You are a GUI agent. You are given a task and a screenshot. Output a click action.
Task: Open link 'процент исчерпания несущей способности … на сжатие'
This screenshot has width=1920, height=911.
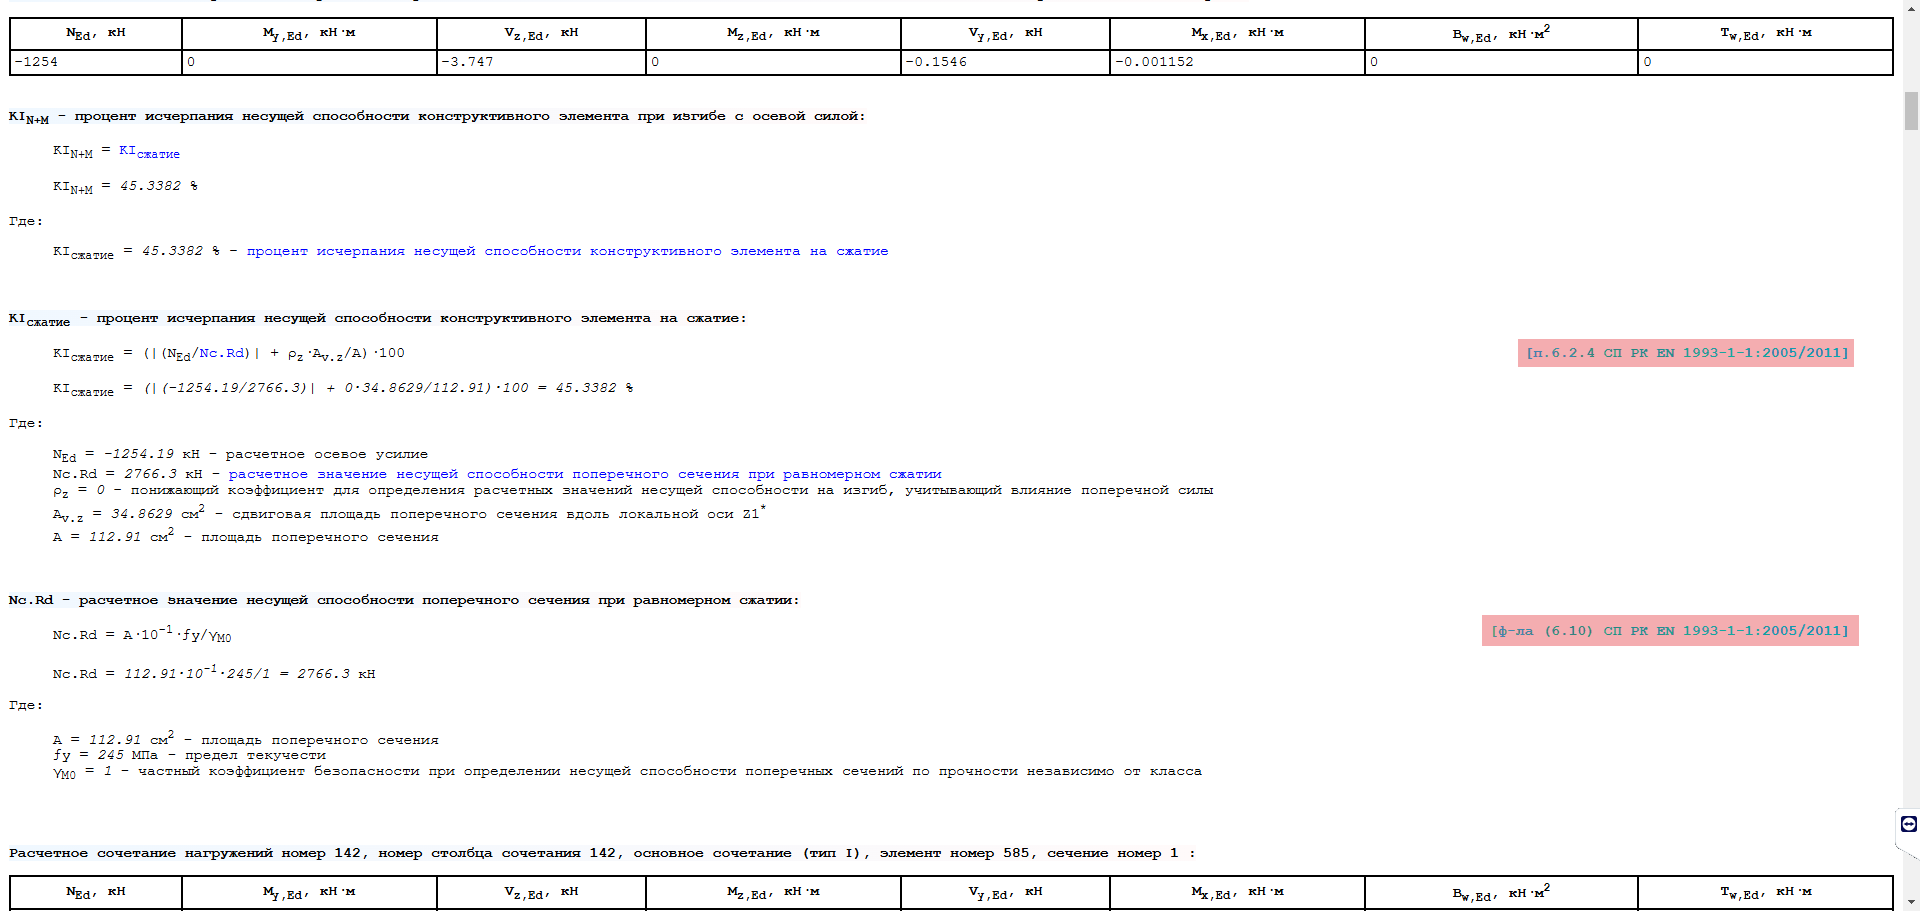point(567,251)
